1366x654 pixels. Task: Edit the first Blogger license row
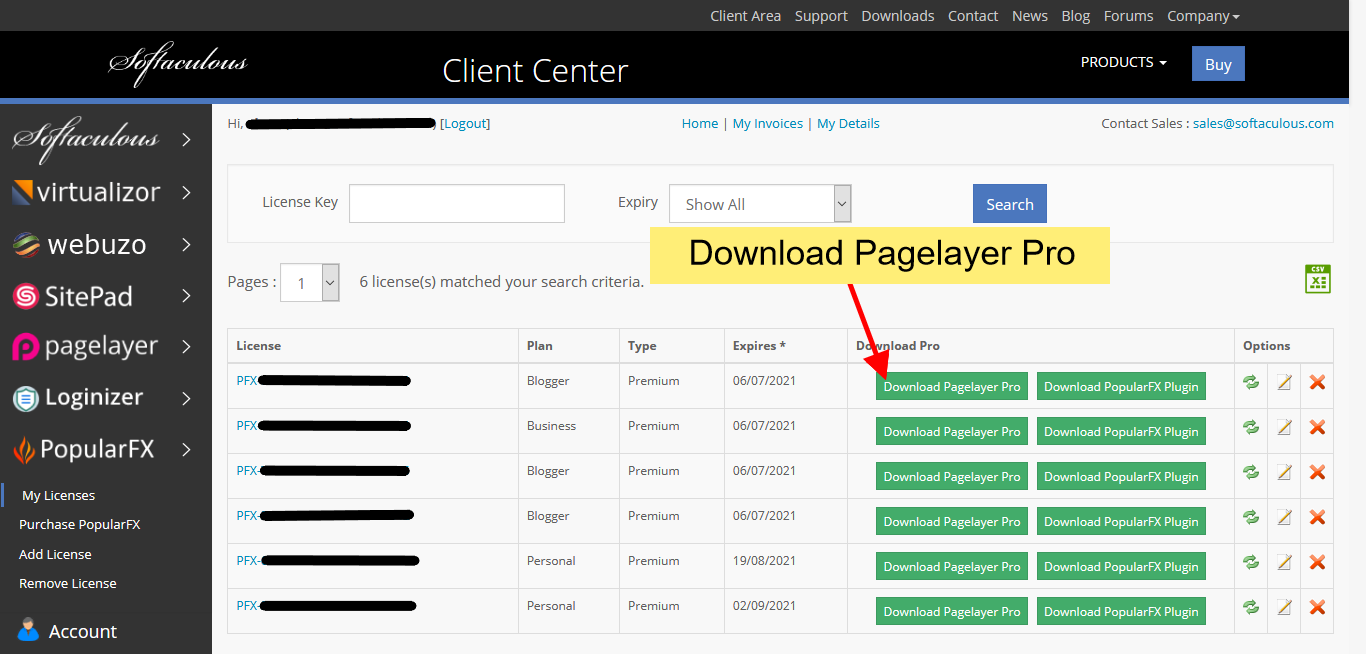click(x=1284, y=382)
